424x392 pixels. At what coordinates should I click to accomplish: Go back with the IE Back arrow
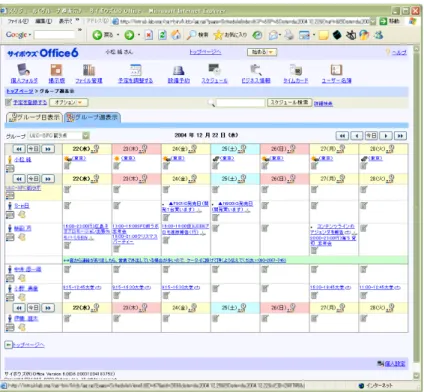[97, 35]
